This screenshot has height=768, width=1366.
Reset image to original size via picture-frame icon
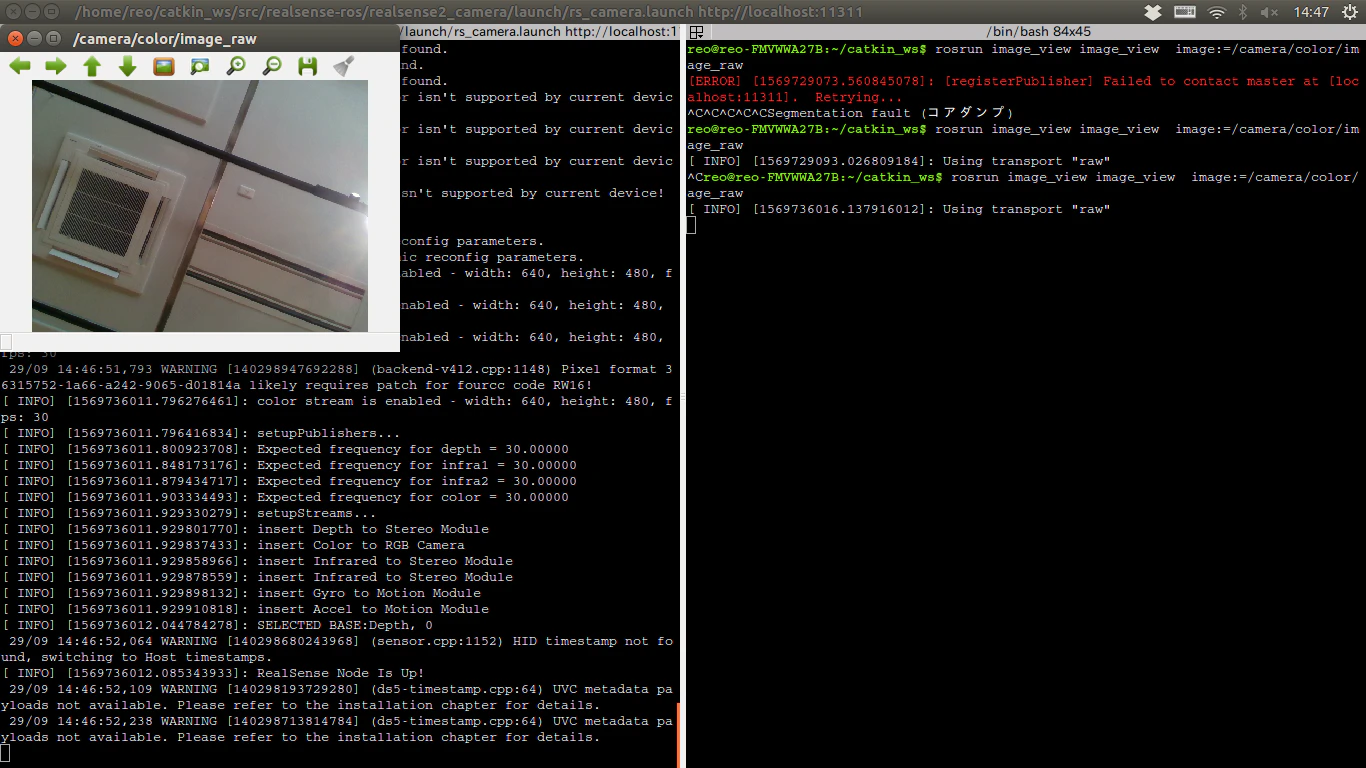tap(164, 66)
